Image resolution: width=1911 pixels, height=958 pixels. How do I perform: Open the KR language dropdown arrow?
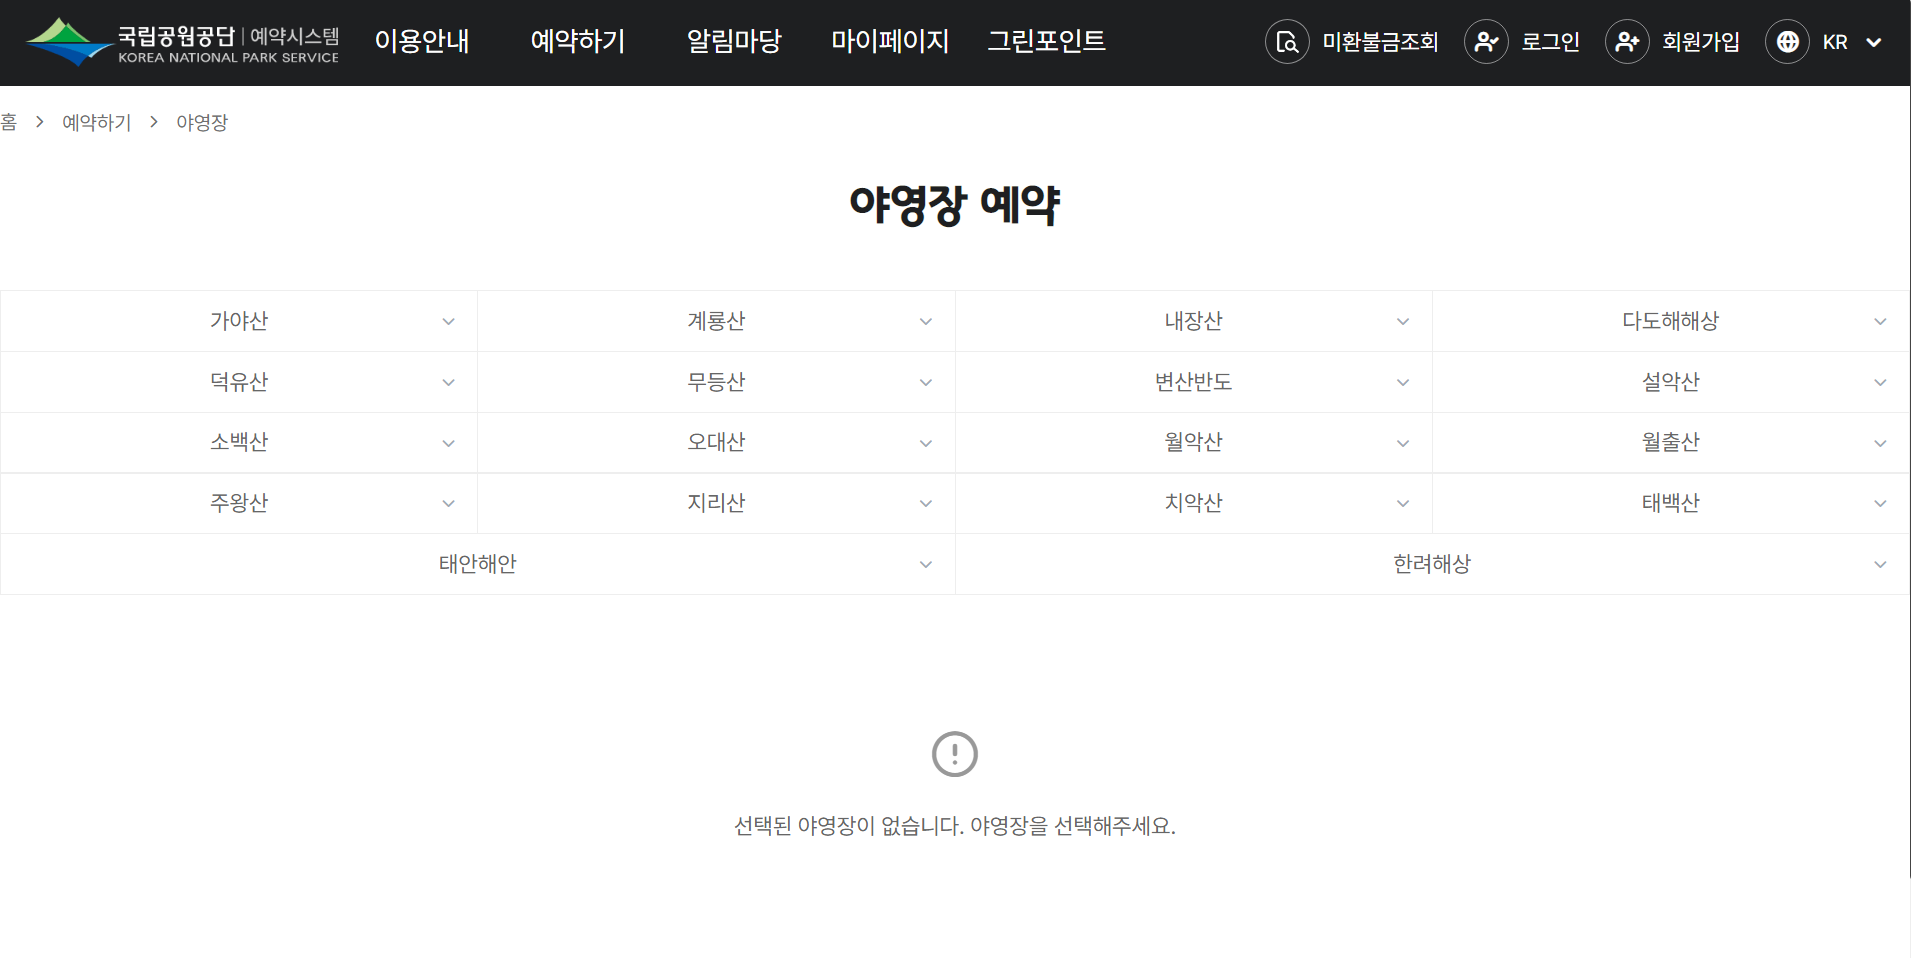(1874, 42)
